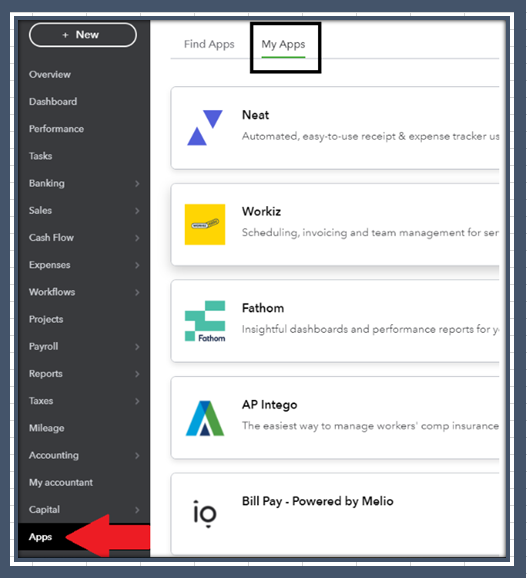Open Bill Pay - Powered by Melio

pyautogui.click(x=317, y=501)
